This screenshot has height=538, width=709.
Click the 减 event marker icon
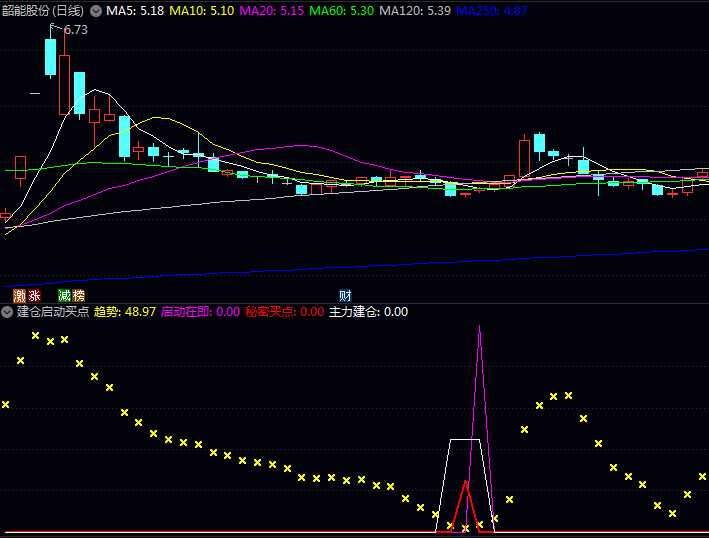click(64, 296)
